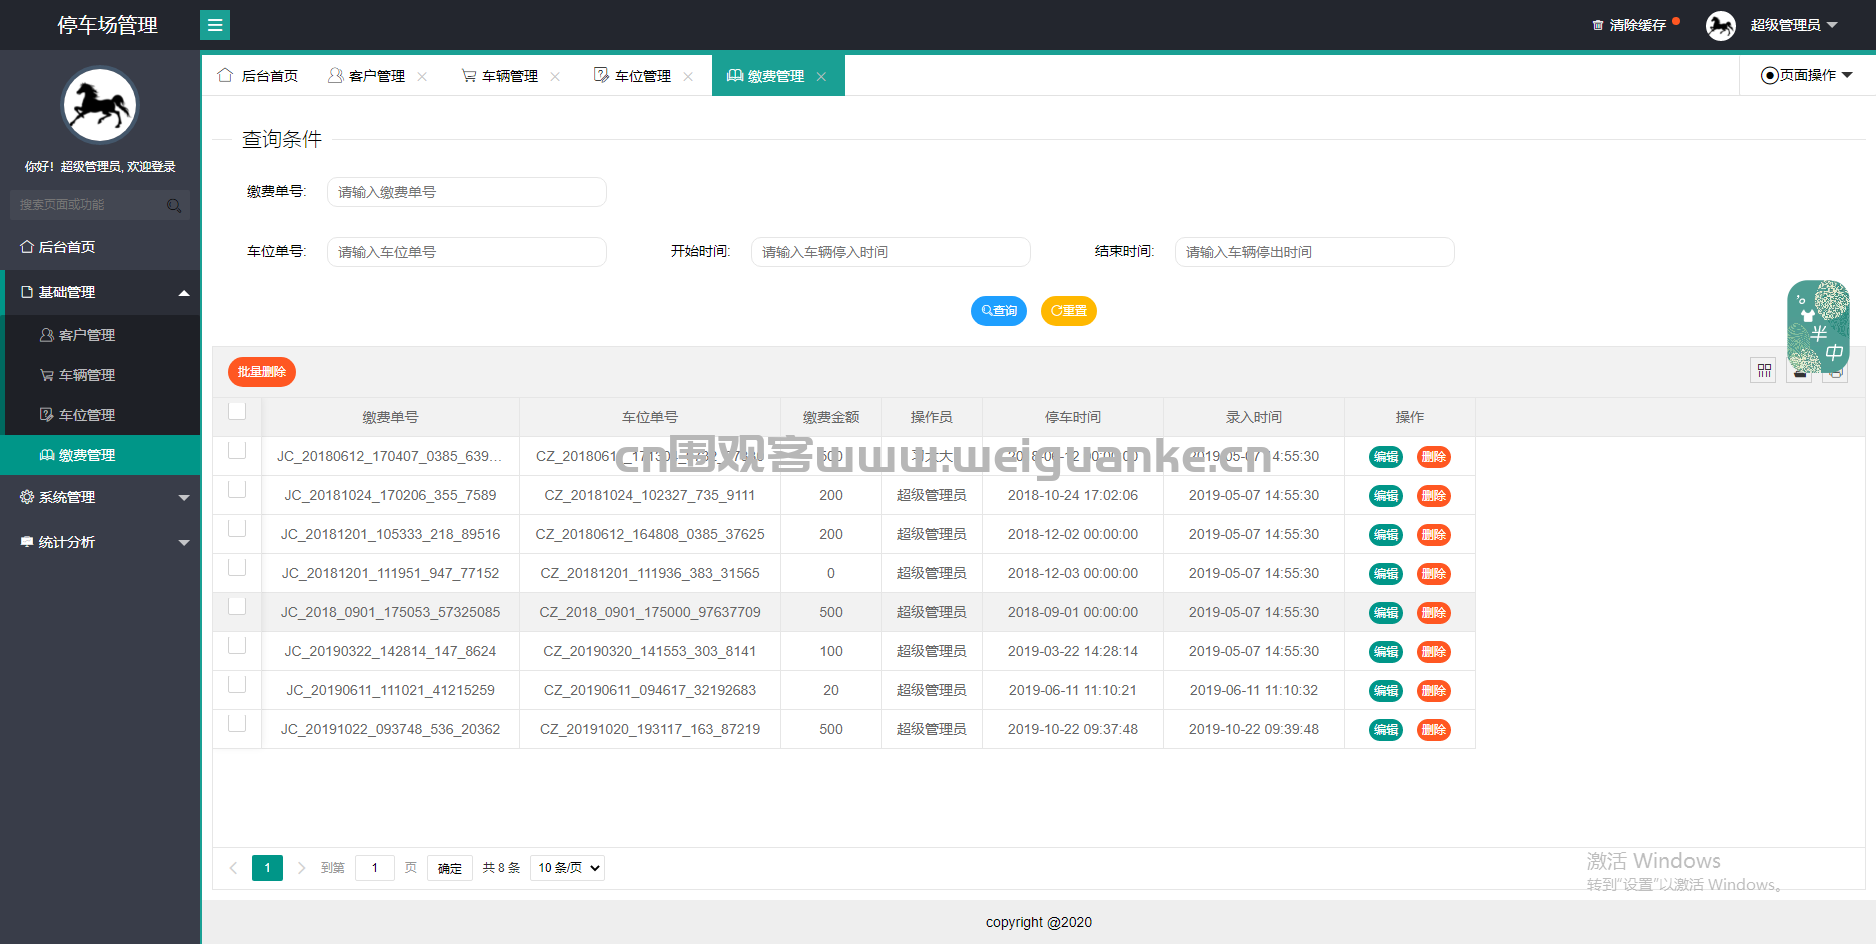The image size is (1876, 944).
Task: Open column filter grid icon above table
Action: pos(1764,370)
